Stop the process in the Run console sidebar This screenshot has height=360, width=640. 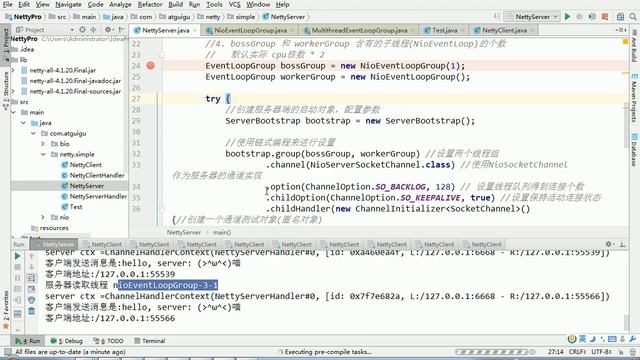17,267
